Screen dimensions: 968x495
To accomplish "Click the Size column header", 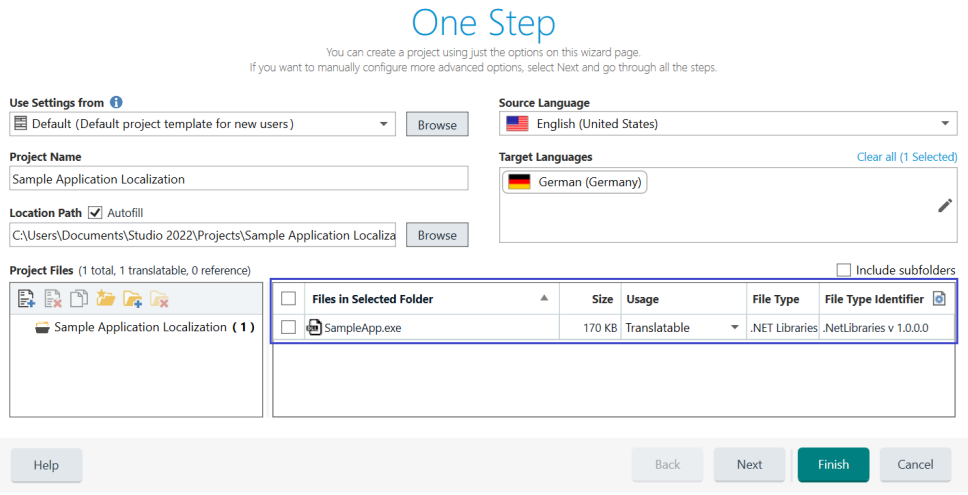I will (x=590, y=299).
